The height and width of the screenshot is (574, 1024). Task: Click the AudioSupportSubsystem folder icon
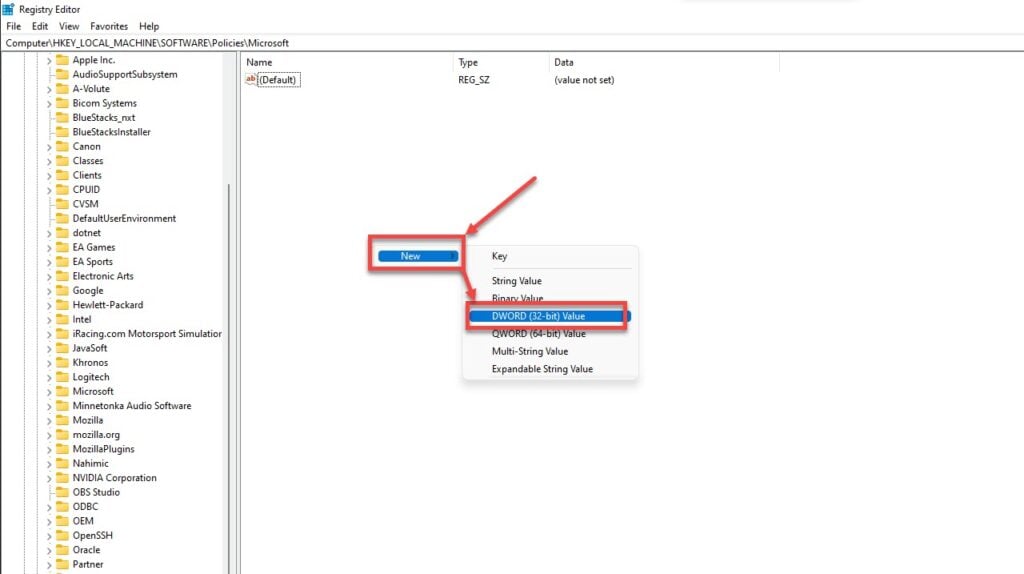click(62, 74)
